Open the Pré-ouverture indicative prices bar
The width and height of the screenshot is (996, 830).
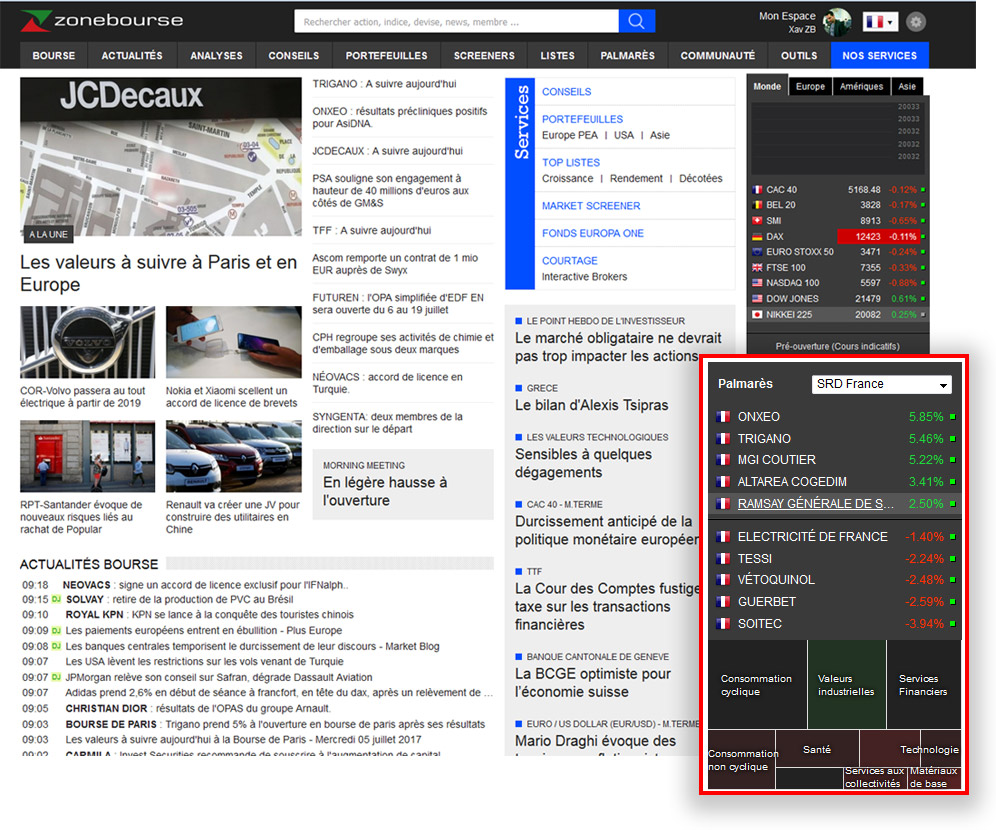[x=837, y=346]
